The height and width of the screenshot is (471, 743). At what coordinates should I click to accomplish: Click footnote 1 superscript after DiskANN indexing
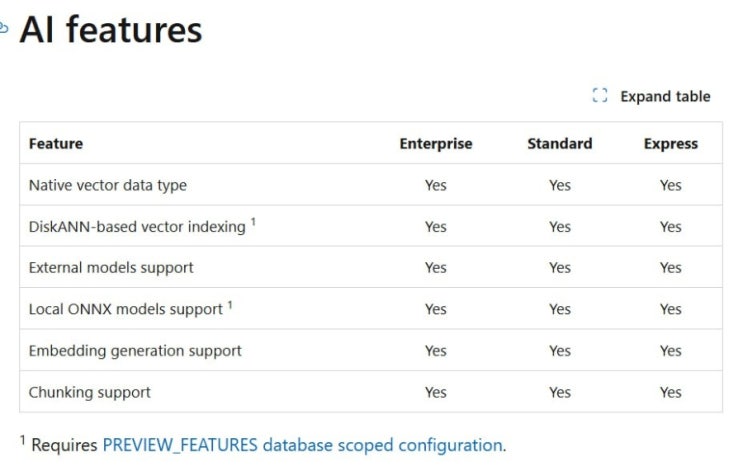[x=254, y=222]
